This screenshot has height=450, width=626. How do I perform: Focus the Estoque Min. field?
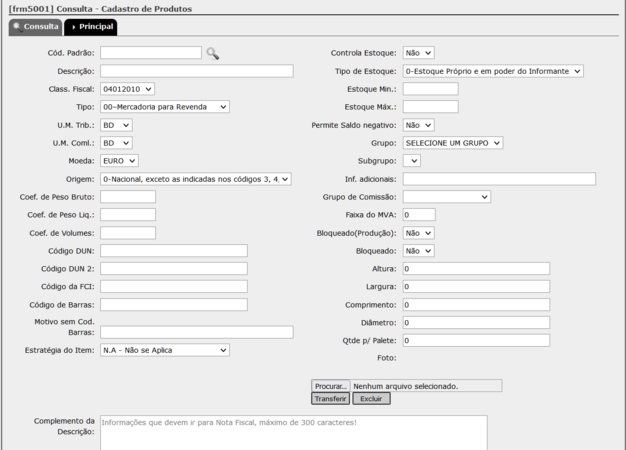pos(430,89)
